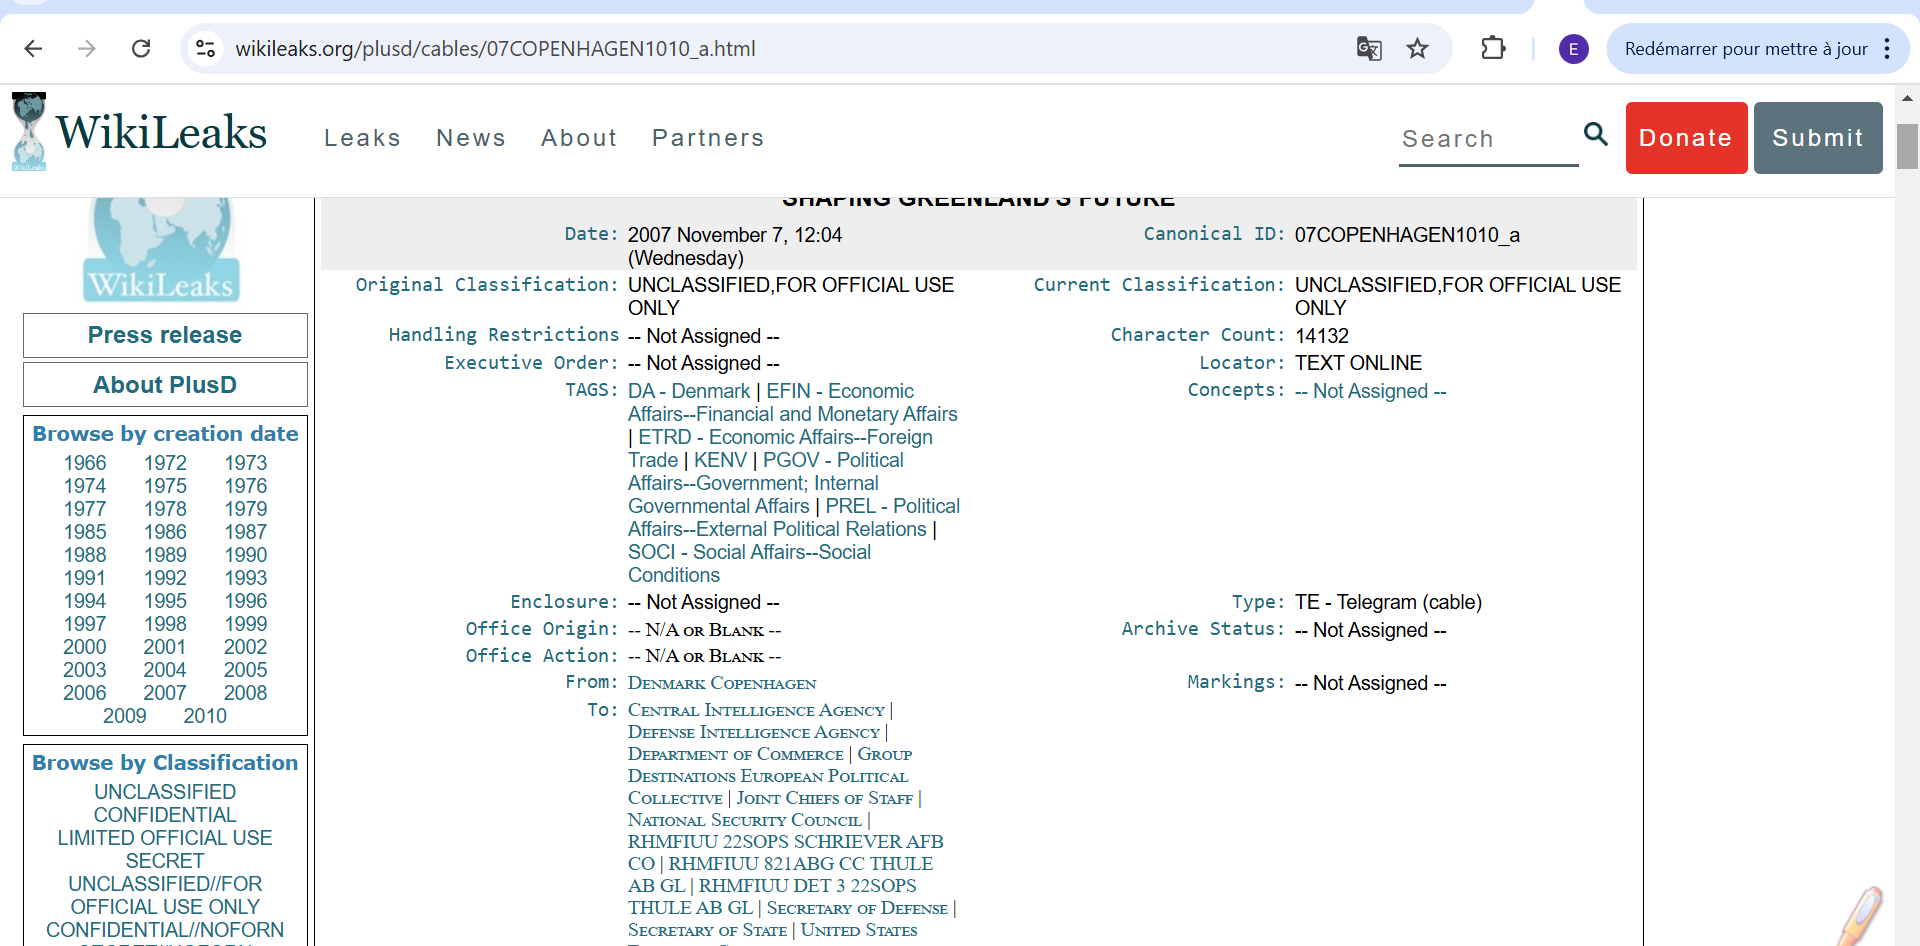Open the site information icon in address bar
Viewport: 1920px width, 946px height.
[206, 48]
